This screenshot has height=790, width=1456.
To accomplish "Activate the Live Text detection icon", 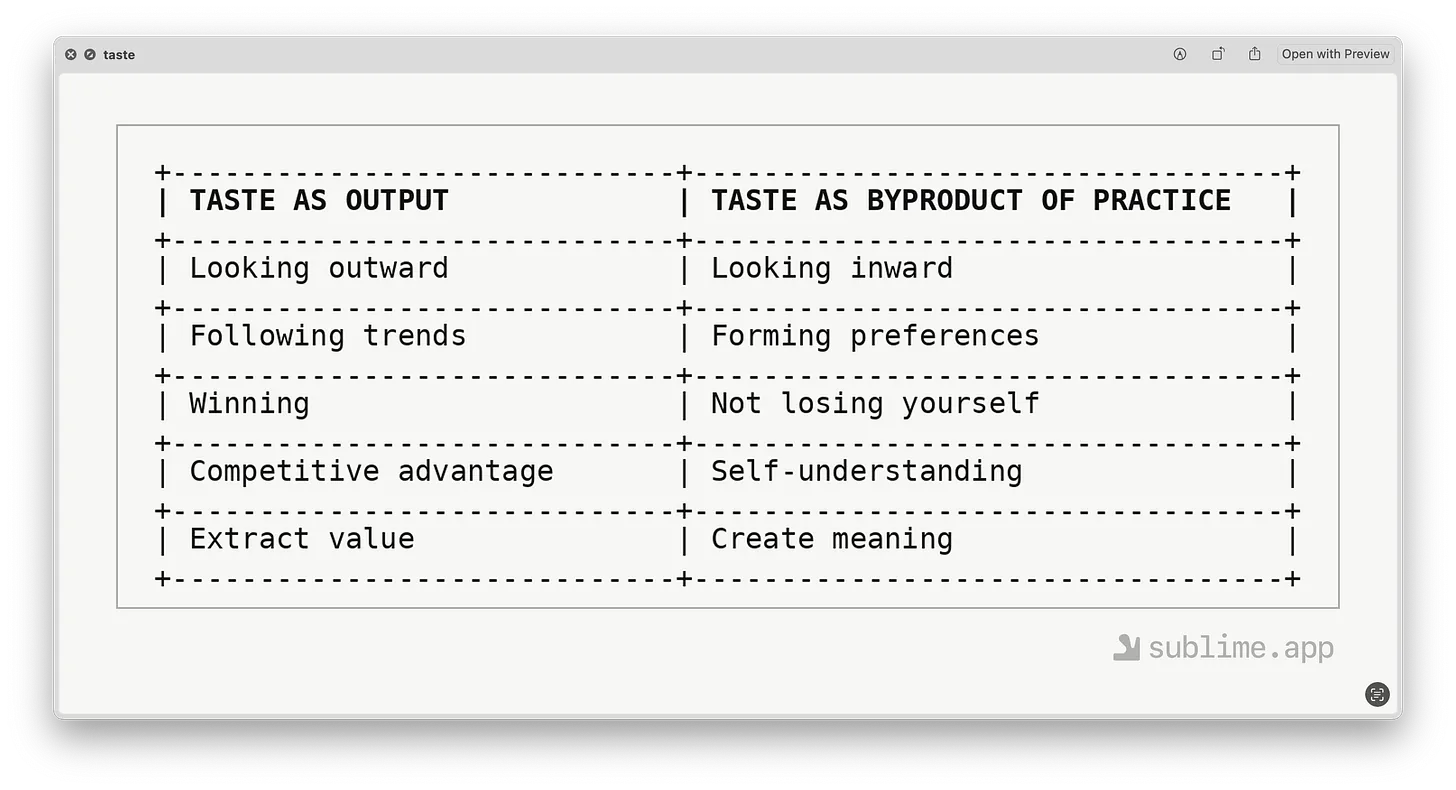I will 1377,694.
